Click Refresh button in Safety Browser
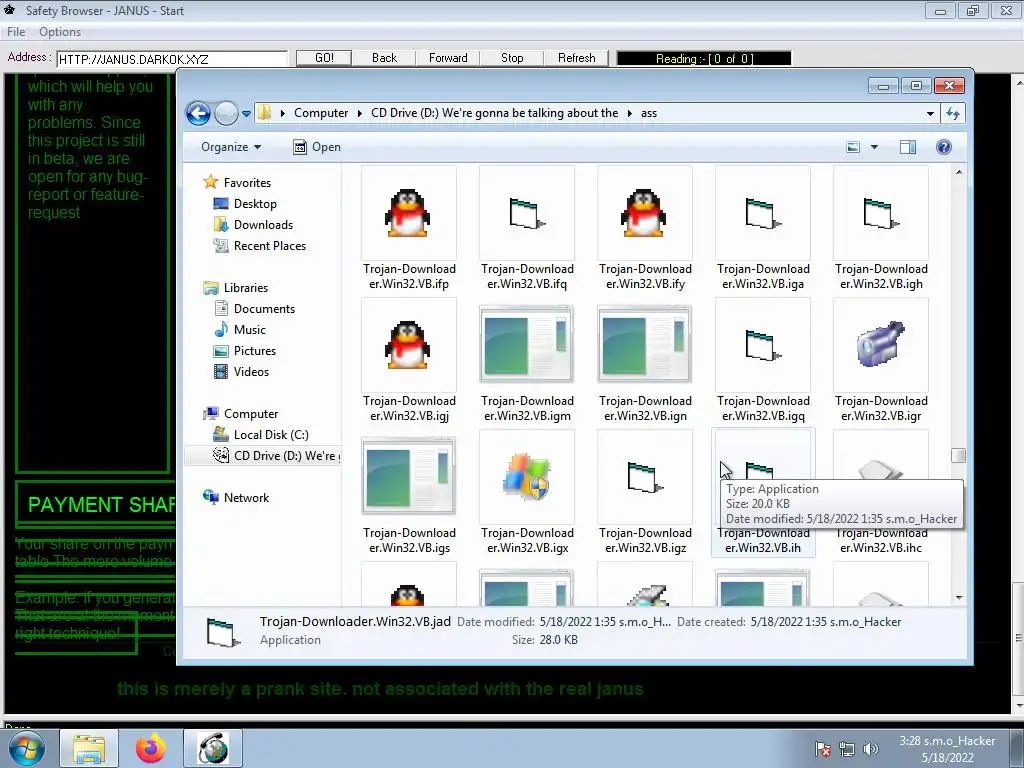Image resolution: width=1024 pixels, height=768 pixels. point(576,58)
